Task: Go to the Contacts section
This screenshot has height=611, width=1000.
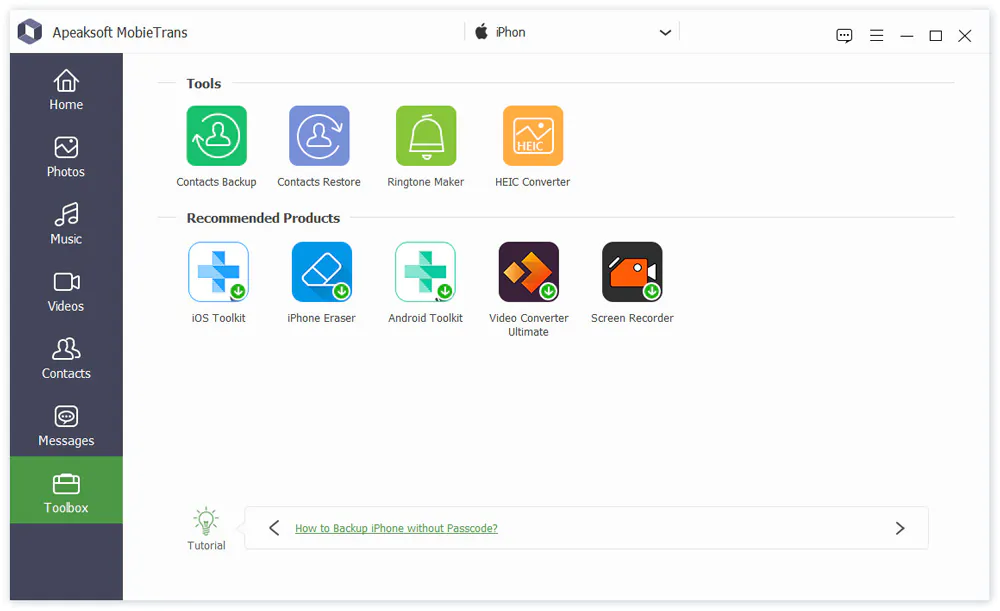Action: (x=65, y=358)
